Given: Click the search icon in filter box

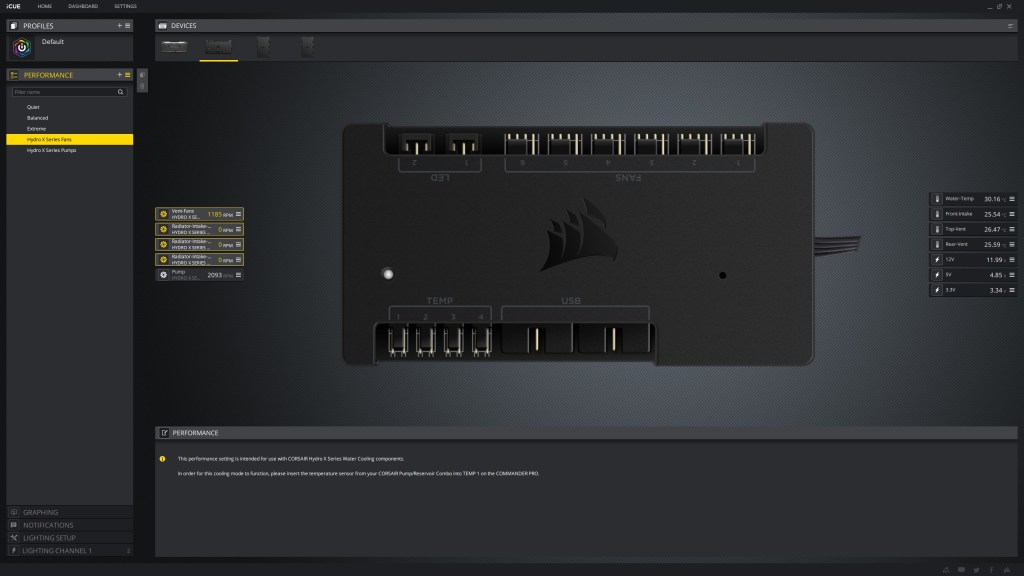Looking at the screenshot, I should click(121, 92).
